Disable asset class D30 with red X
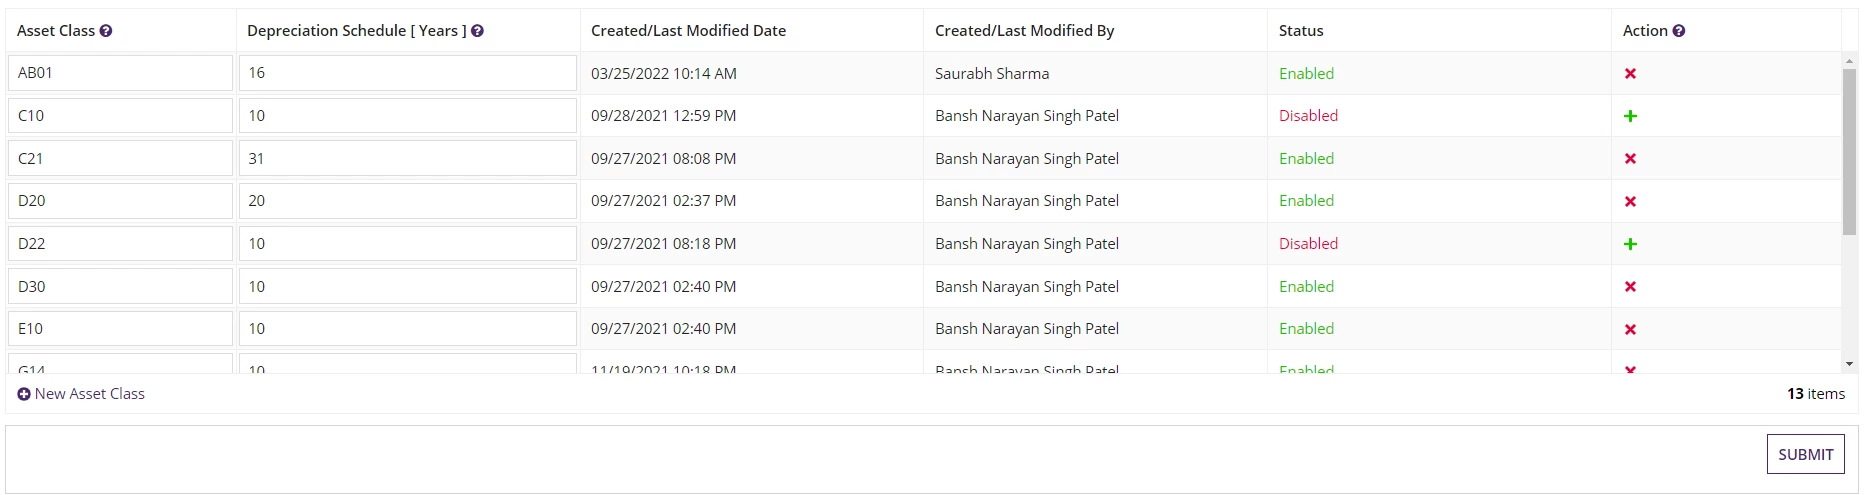 tap(1630, 287)
